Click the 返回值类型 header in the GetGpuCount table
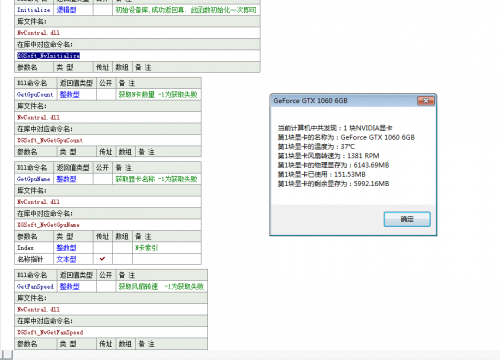 click(76, 83)
